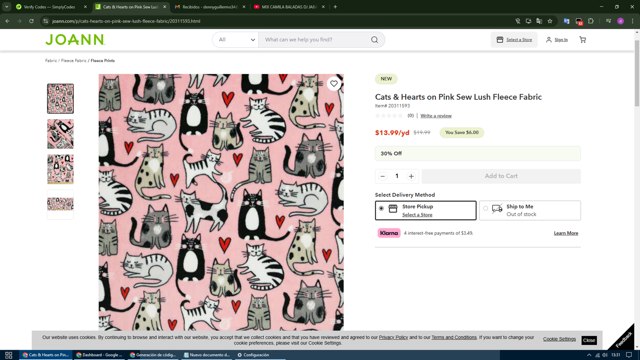Click the store icon beside Select a Store in header
The image size is (640, 360).
pos(500,40)
